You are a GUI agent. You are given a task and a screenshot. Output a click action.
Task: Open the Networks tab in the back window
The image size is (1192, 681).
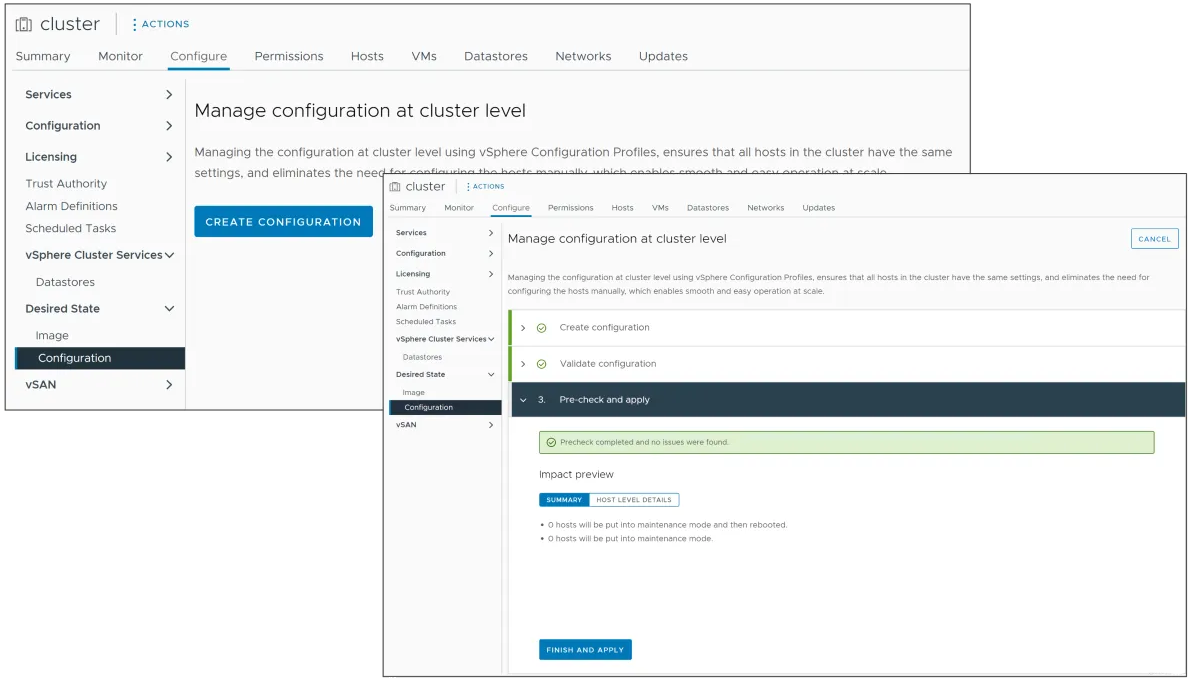583,56
